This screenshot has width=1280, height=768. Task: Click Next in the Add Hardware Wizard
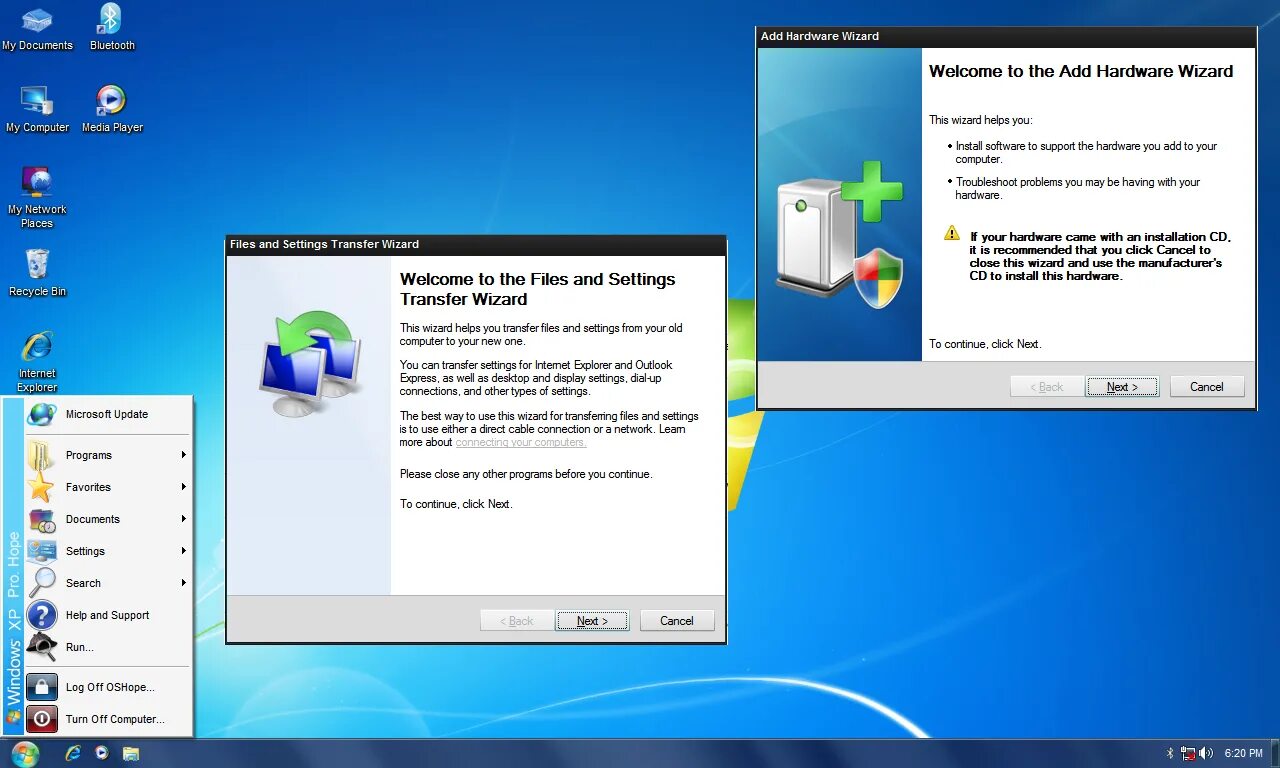tap(1122, 387)
